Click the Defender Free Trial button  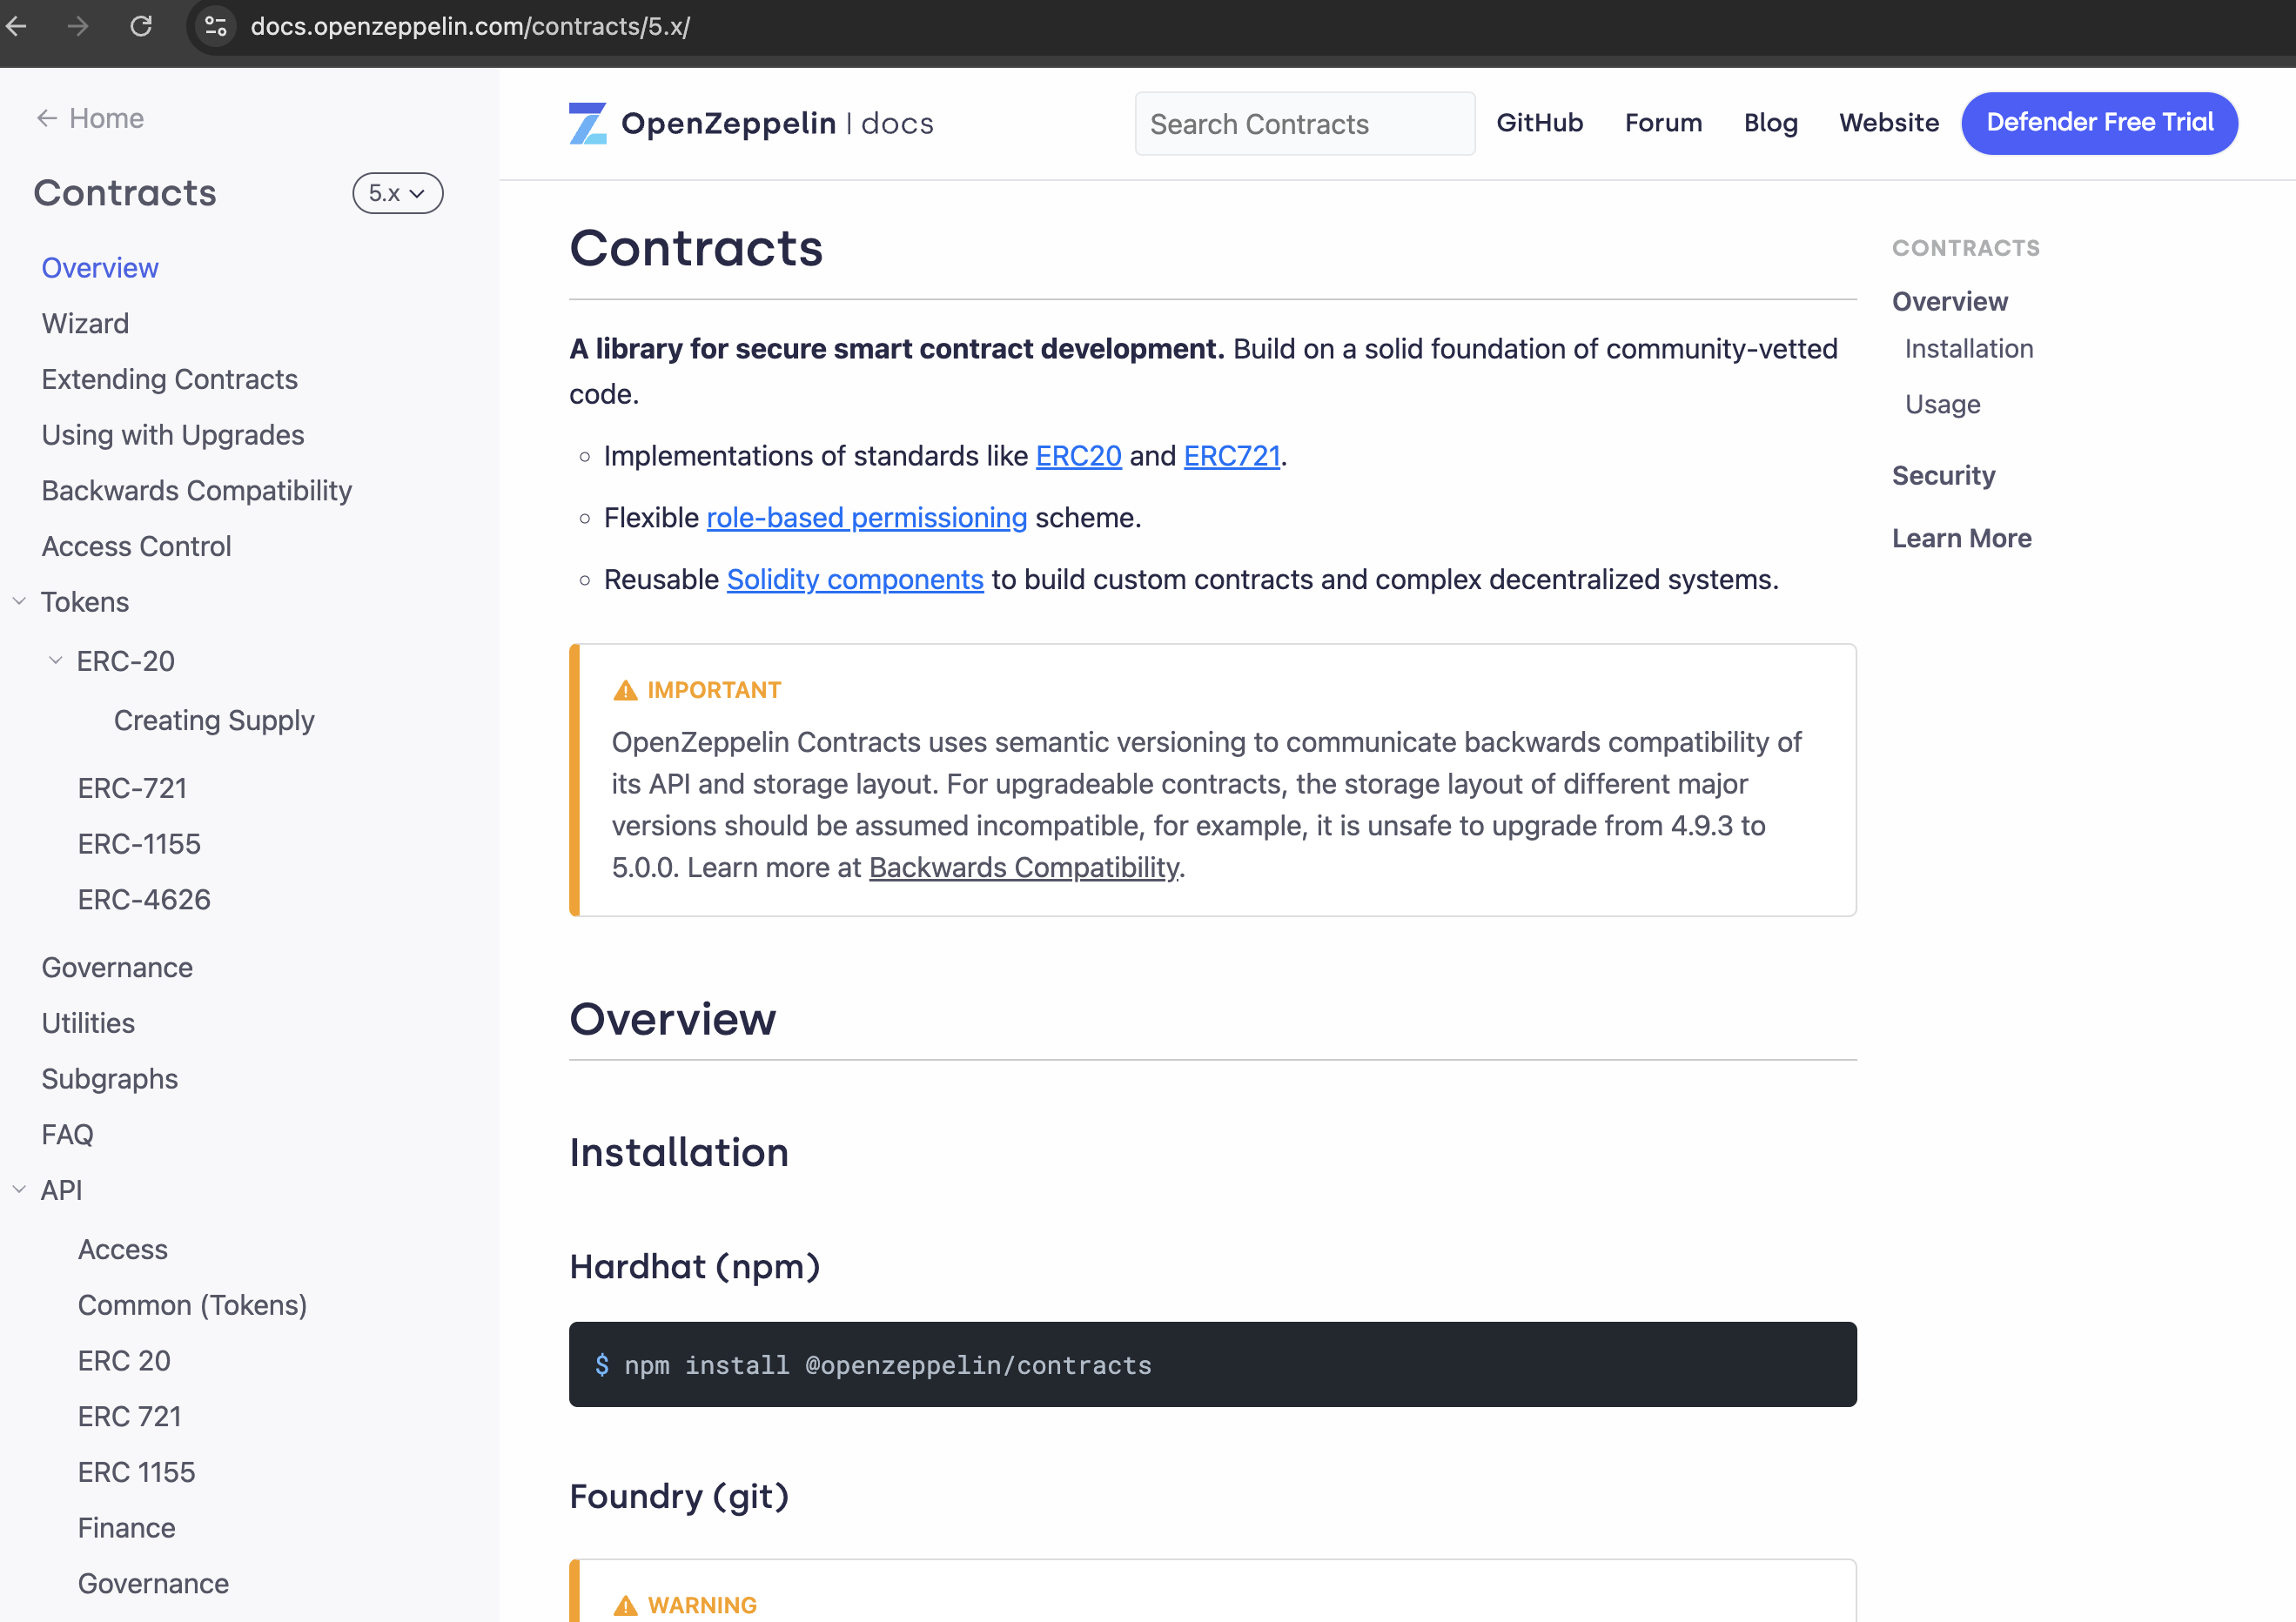pyautogui.click(x=2099, y=123)
